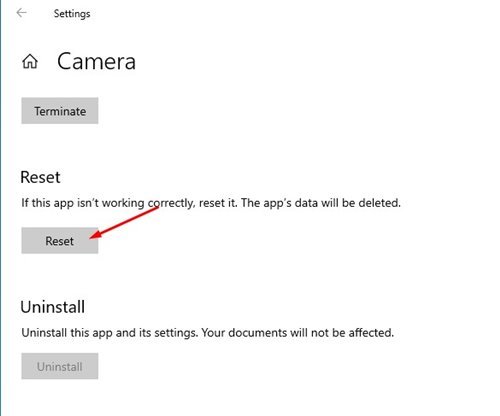Viewport: 500px width, 416px height.
Task: Click the sentence "If this app isn't working correctly"
Action: tap(107, 203)
